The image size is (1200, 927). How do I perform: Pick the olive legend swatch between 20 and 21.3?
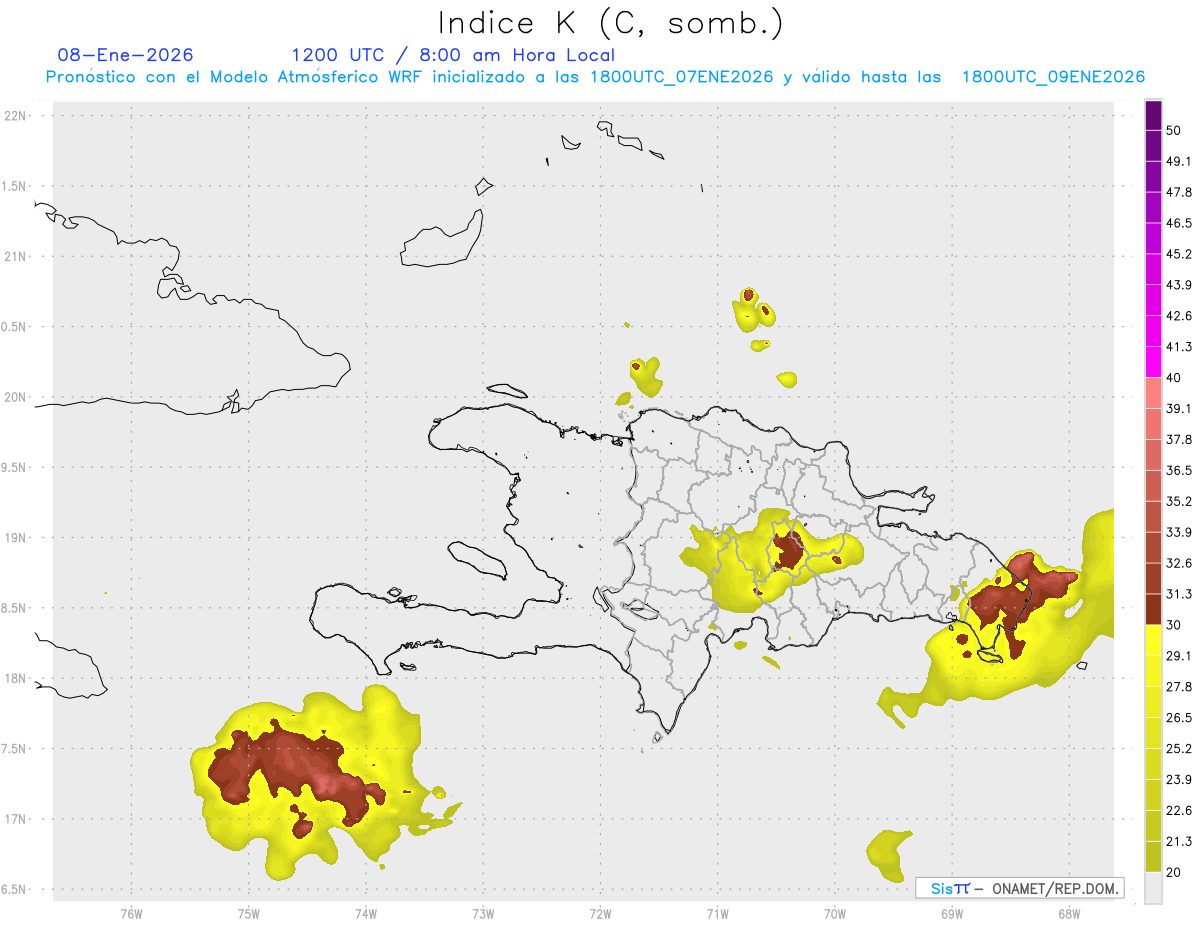coord(1153,856)
